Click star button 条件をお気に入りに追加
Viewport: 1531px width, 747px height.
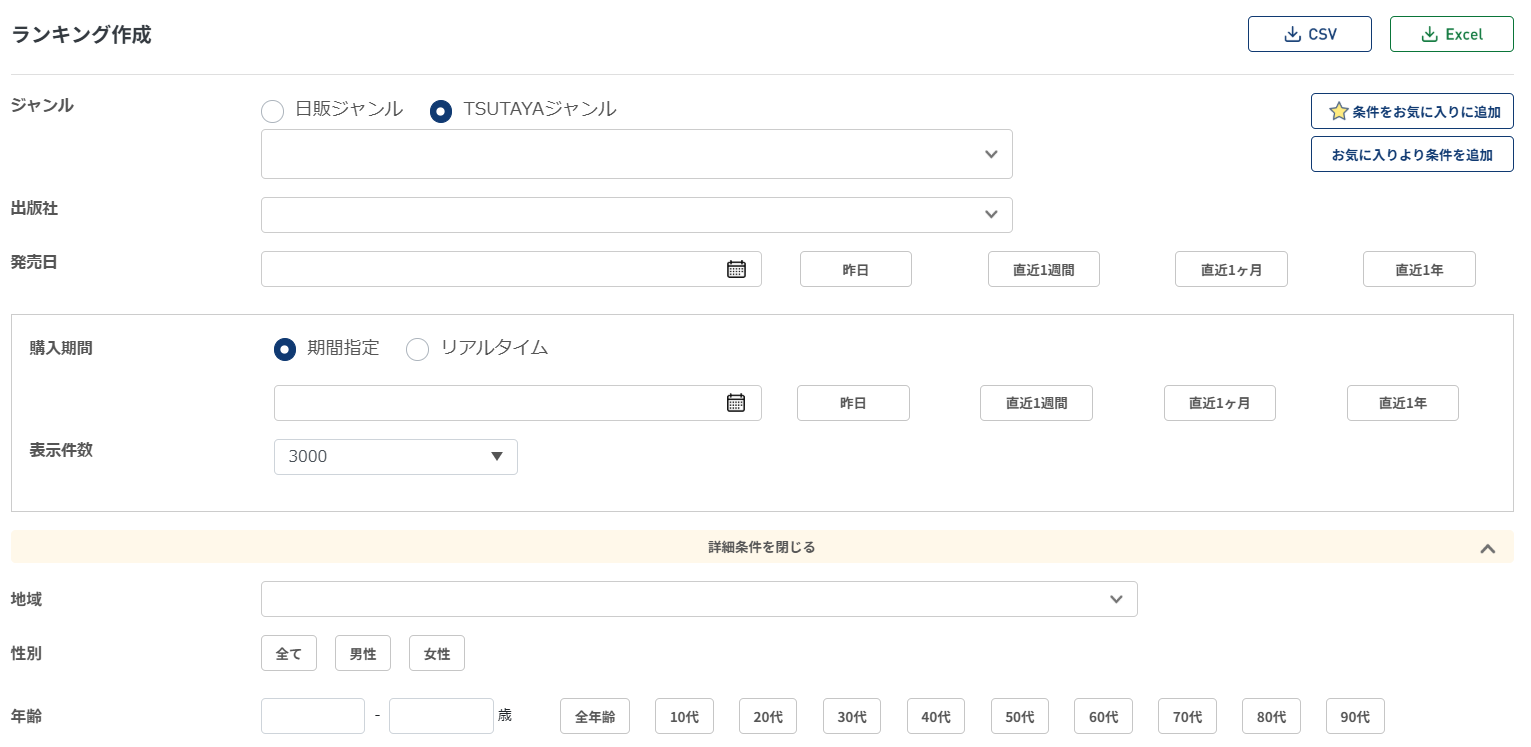[1411, 111]
